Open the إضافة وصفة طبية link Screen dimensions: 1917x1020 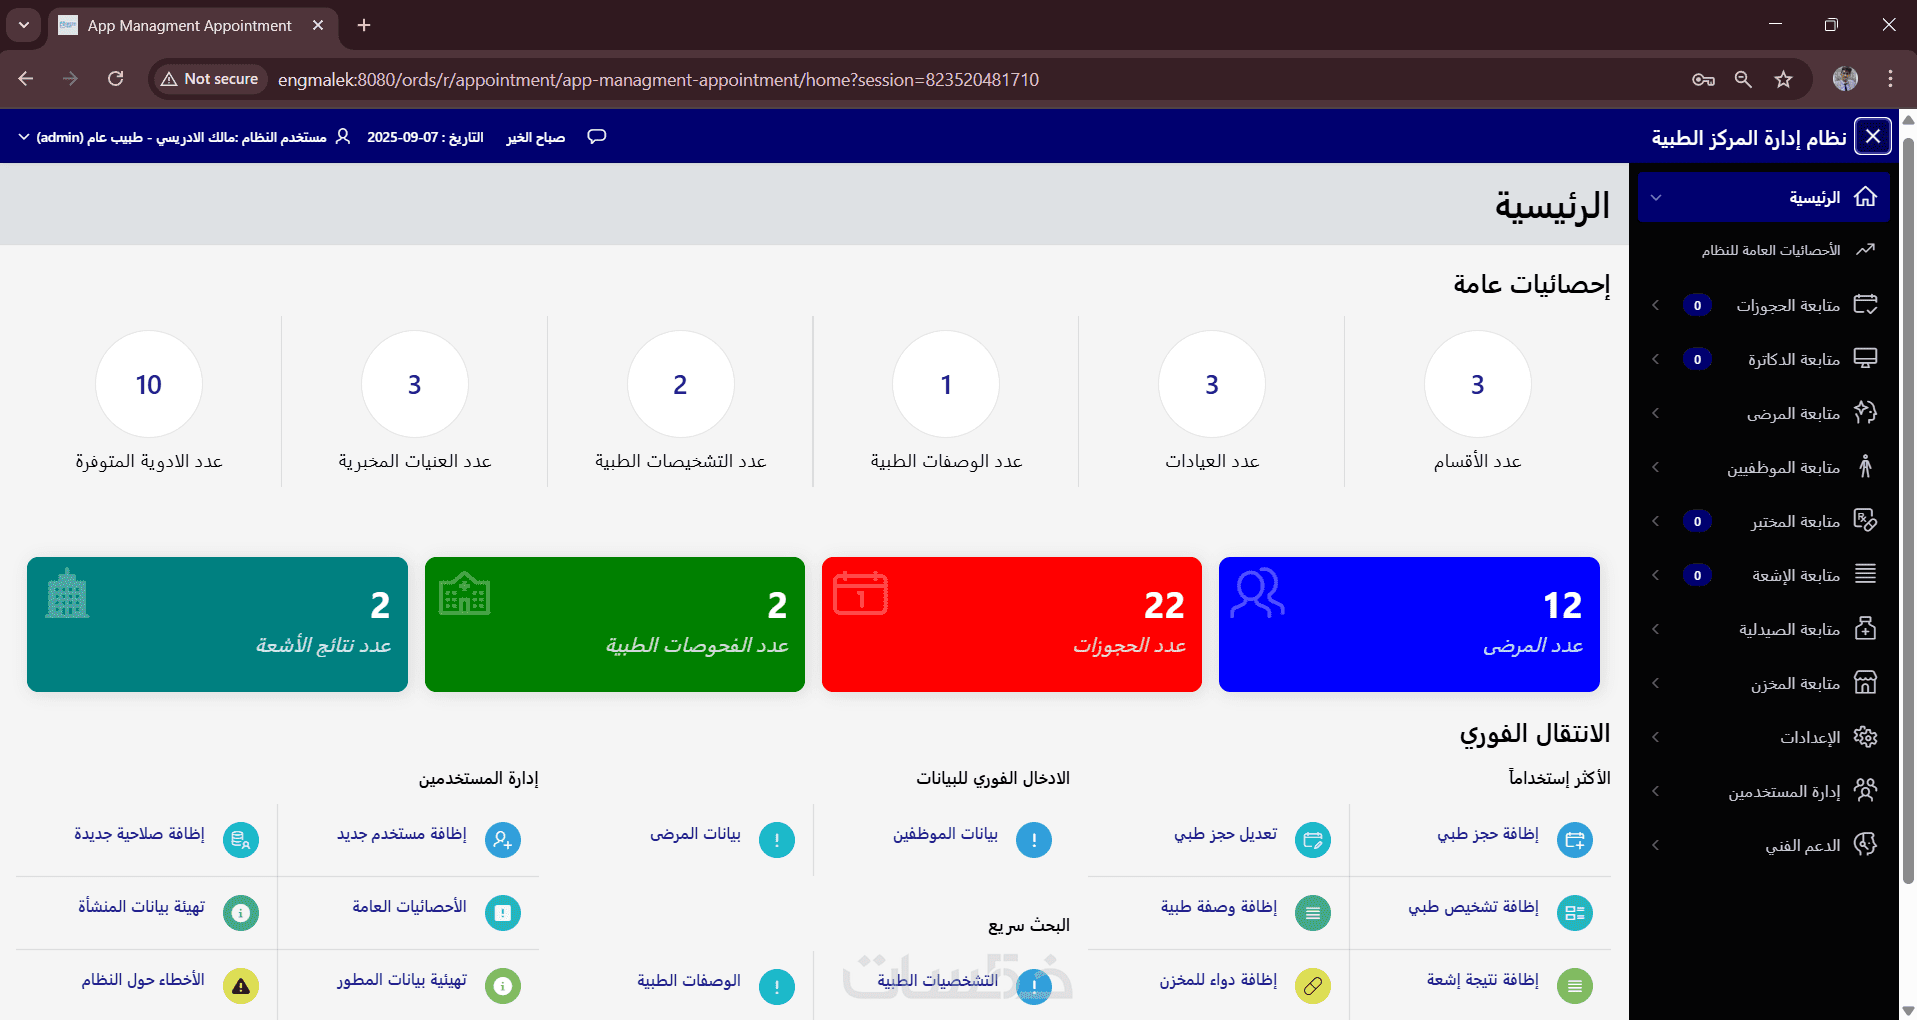pos(1218,906)
